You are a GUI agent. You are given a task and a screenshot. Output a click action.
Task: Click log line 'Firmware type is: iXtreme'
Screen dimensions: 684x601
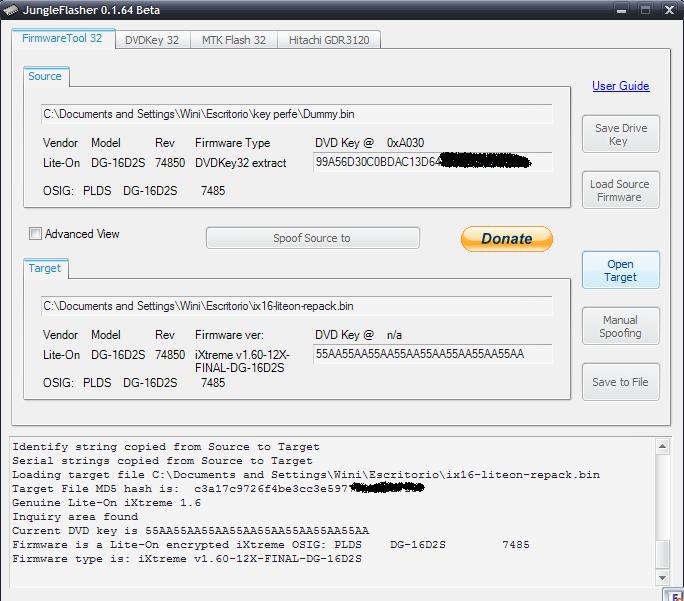187,559
